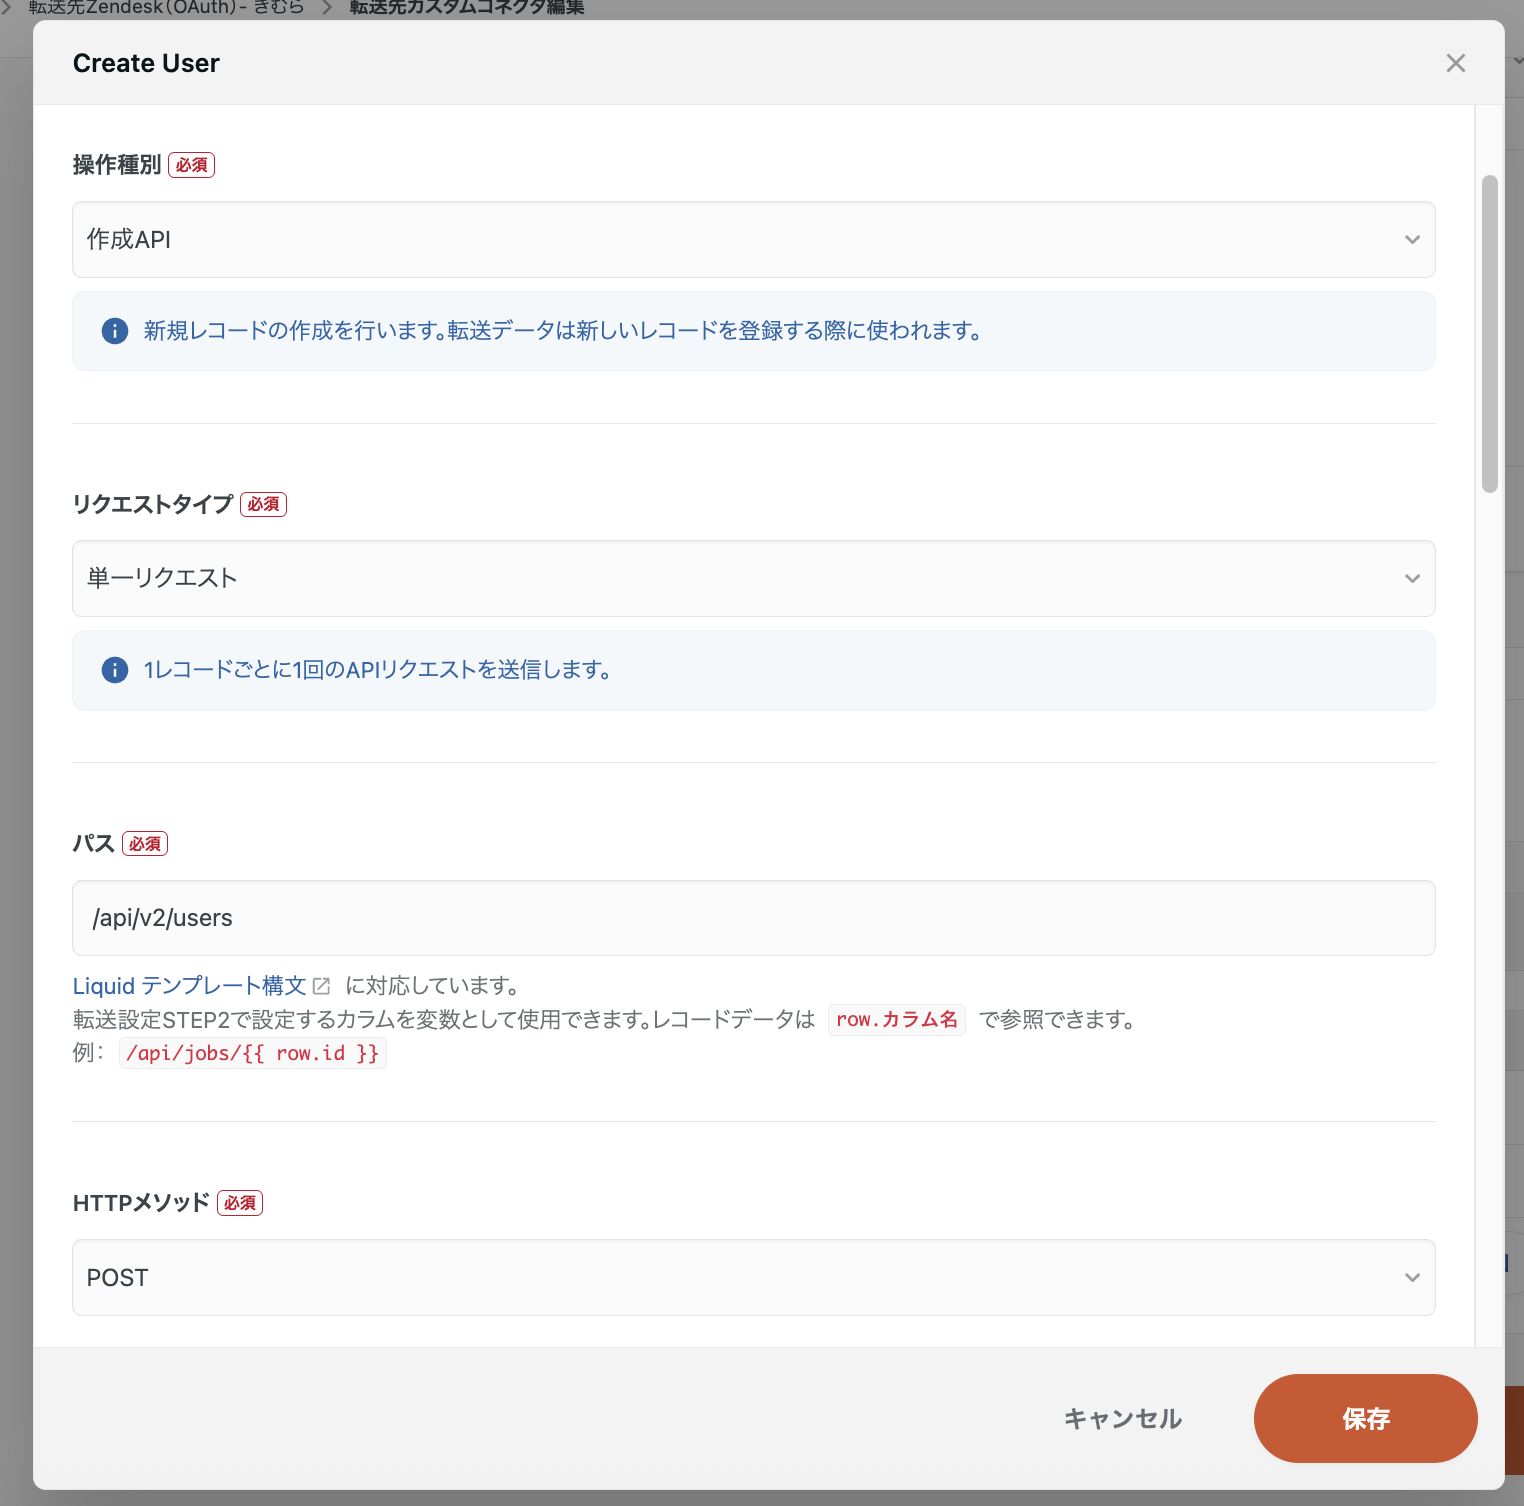Click the chevron on the 単一リクエスト selector
Image resolution: width=1524 pixels, height=1506 pixels.
point(1412,578)
